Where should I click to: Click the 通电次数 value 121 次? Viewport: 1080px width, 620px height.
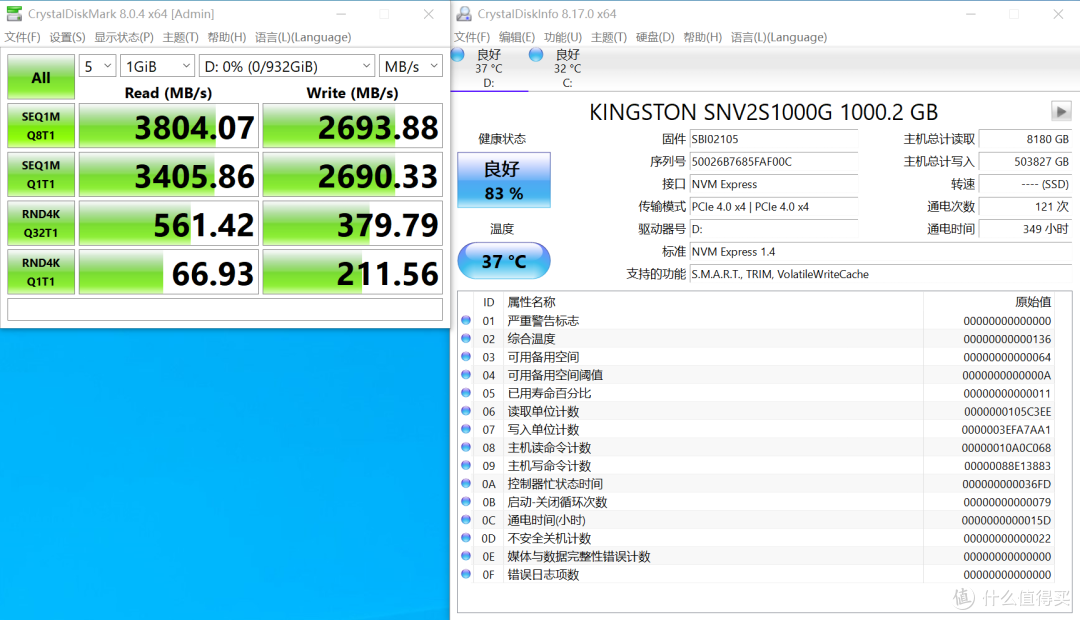pos(1025,207)
